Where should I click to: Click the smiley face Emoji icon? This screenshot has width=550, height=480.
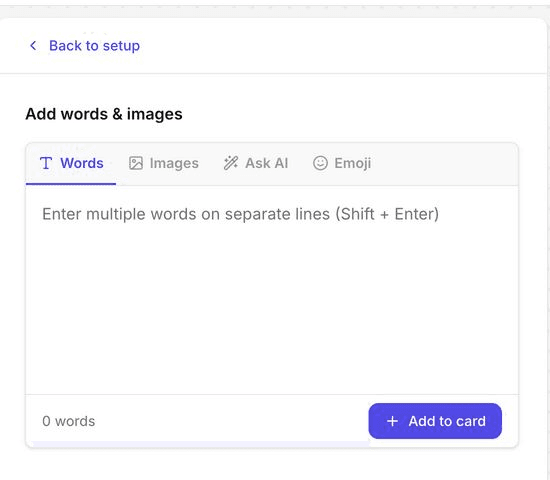[320, 163]
